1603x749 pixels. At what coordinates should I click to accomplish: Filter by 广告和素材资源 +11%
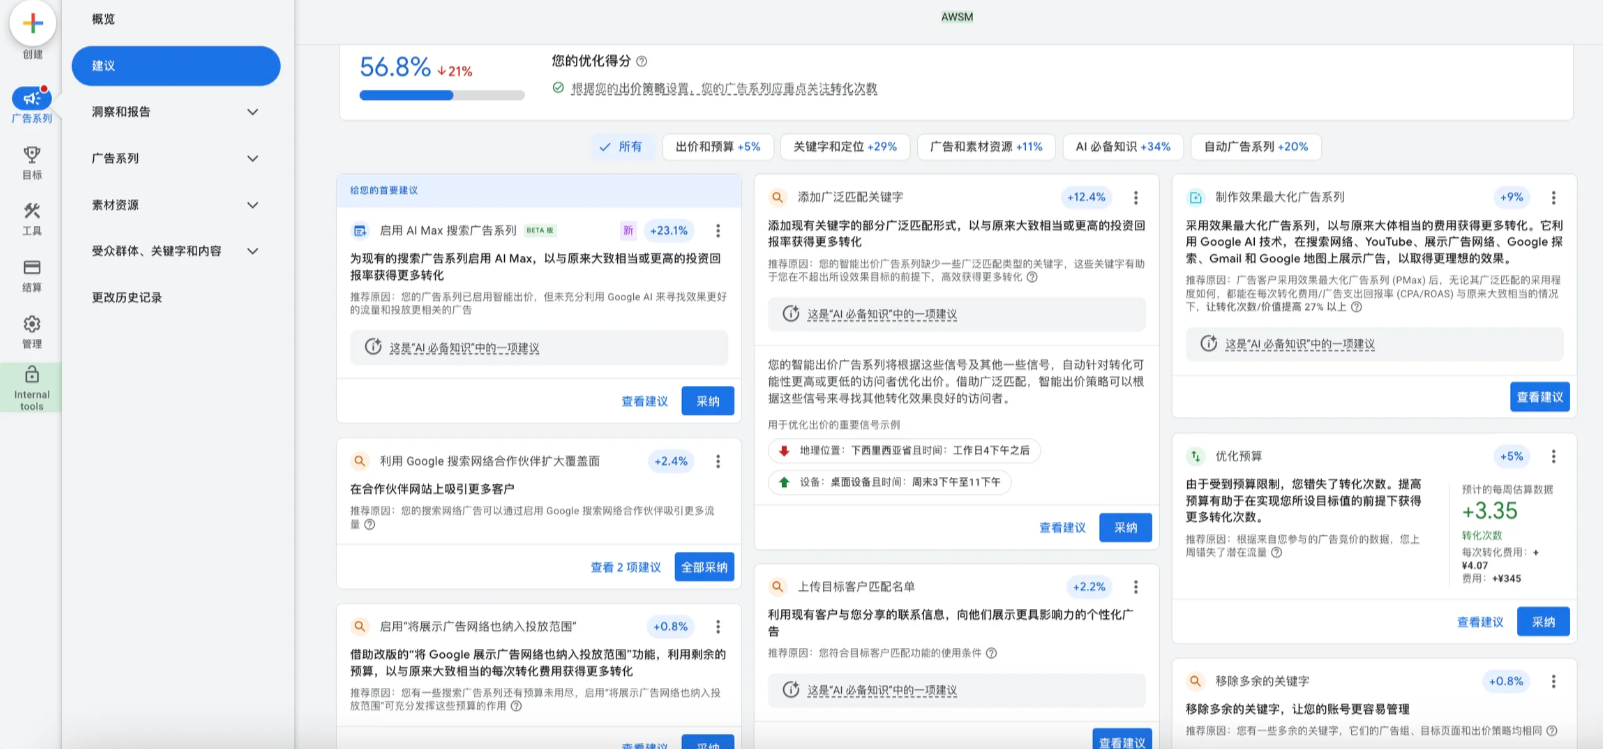tap(986, 147)
